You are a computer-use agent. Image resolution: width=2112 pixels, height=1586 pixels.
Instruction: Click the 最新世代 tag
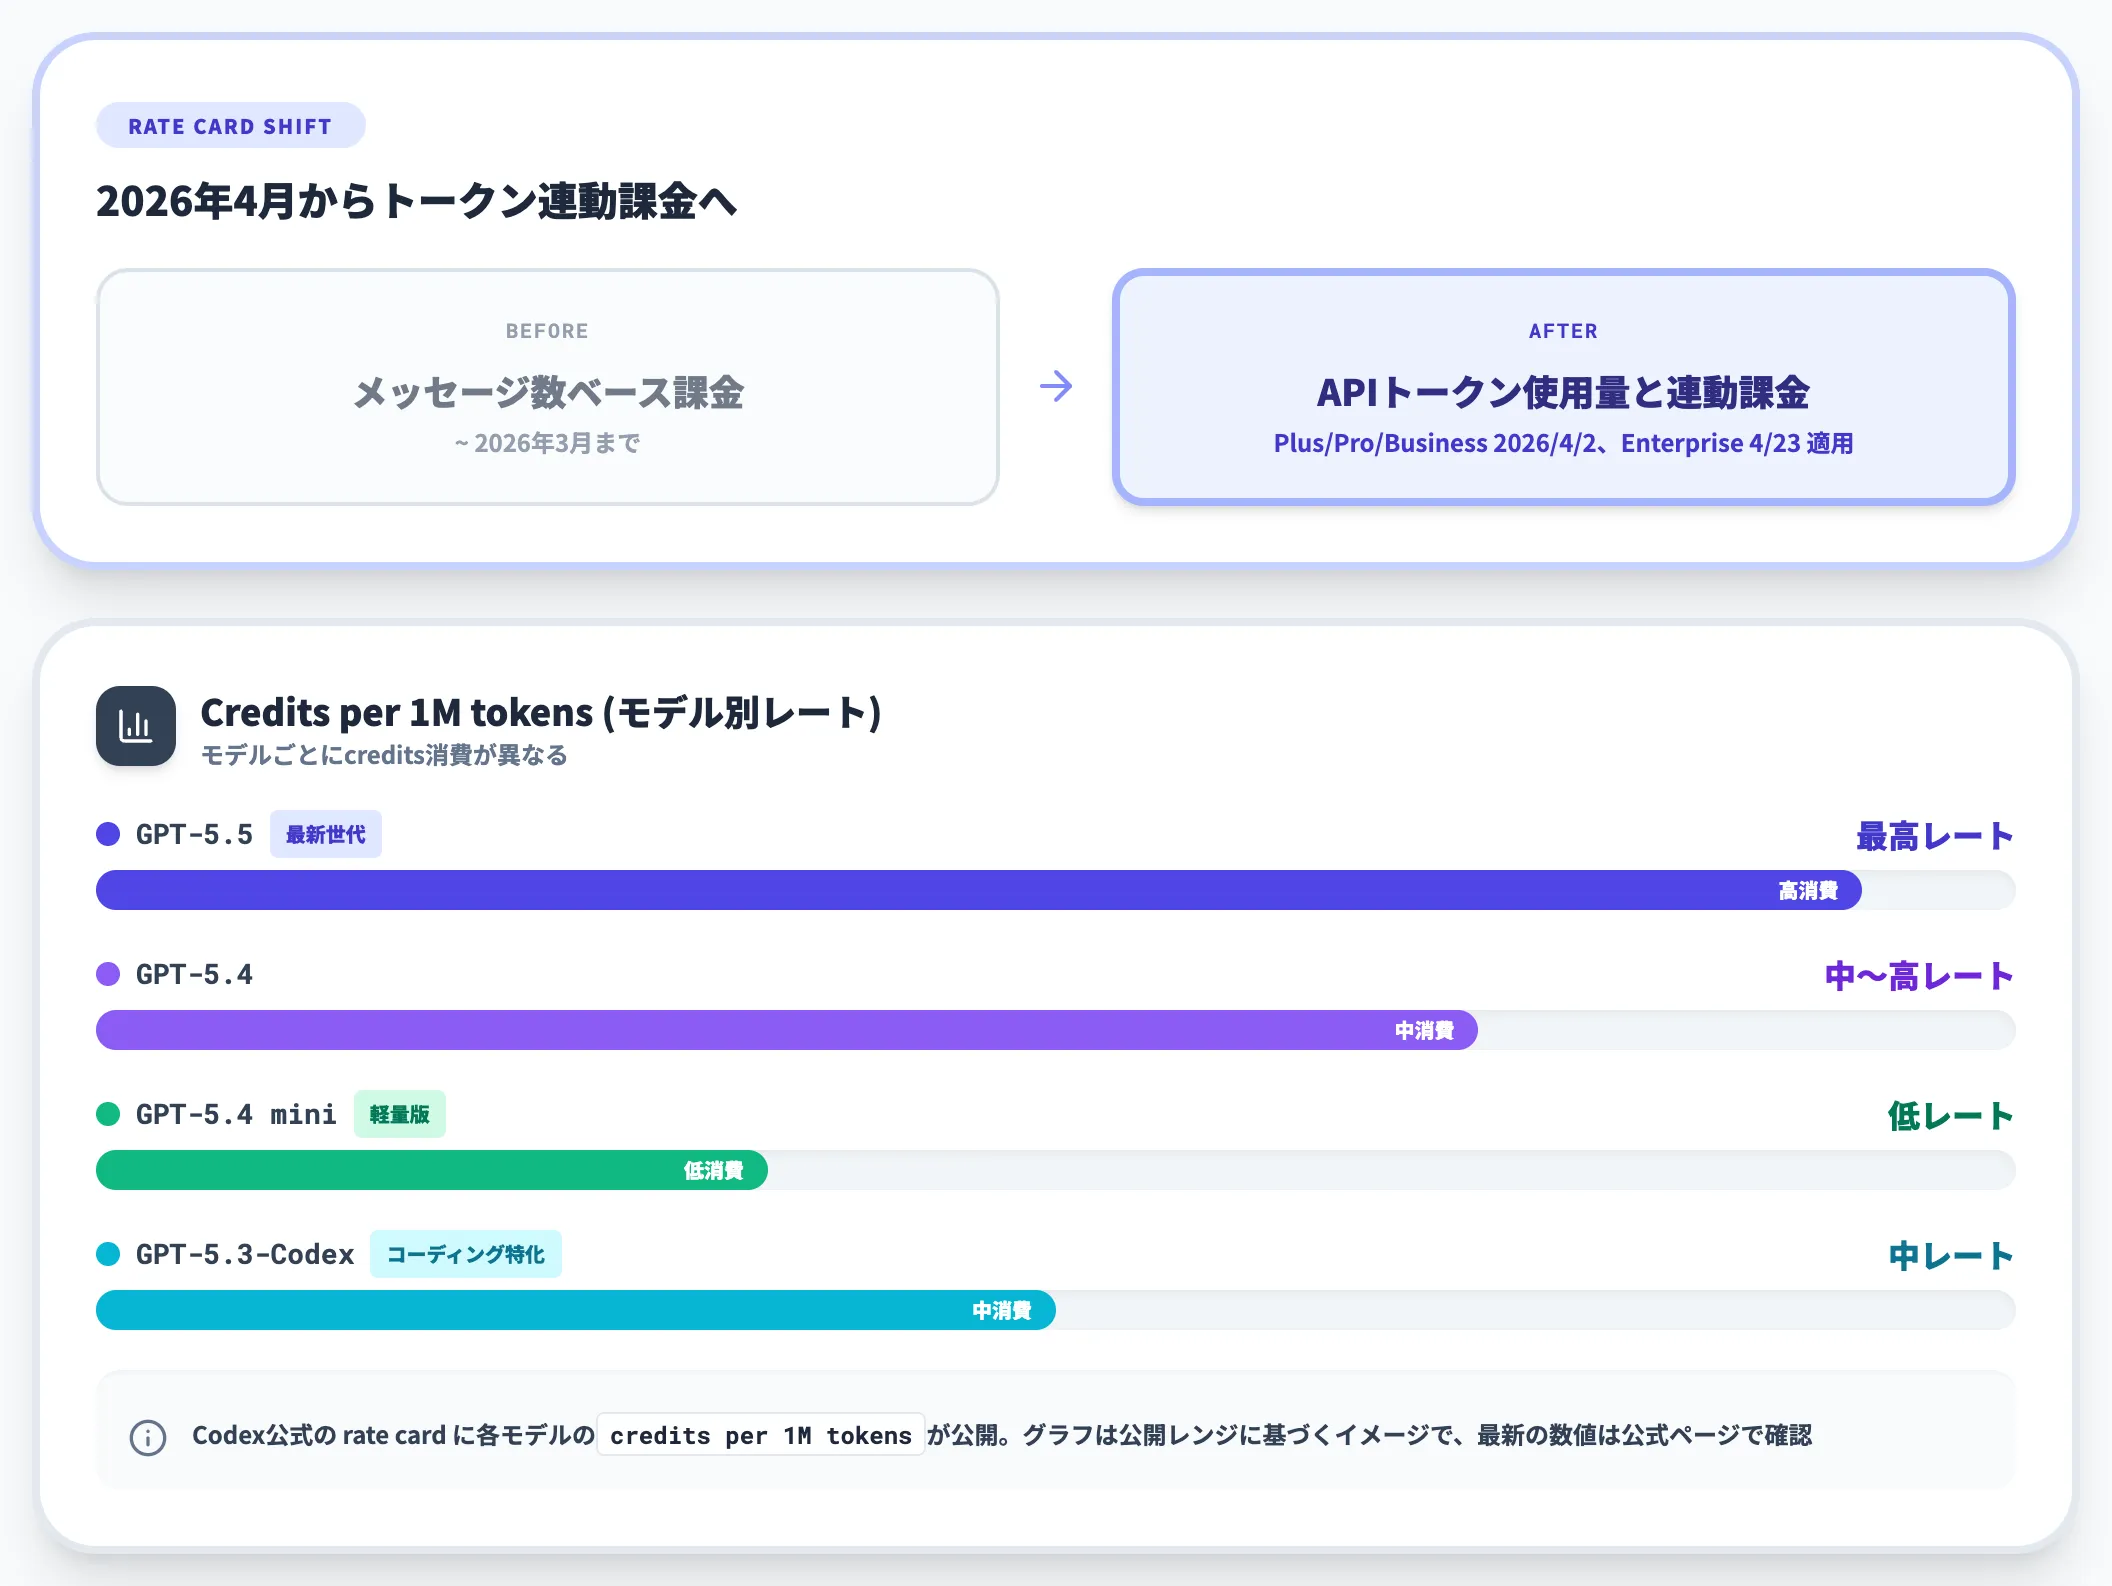point(326,834)
